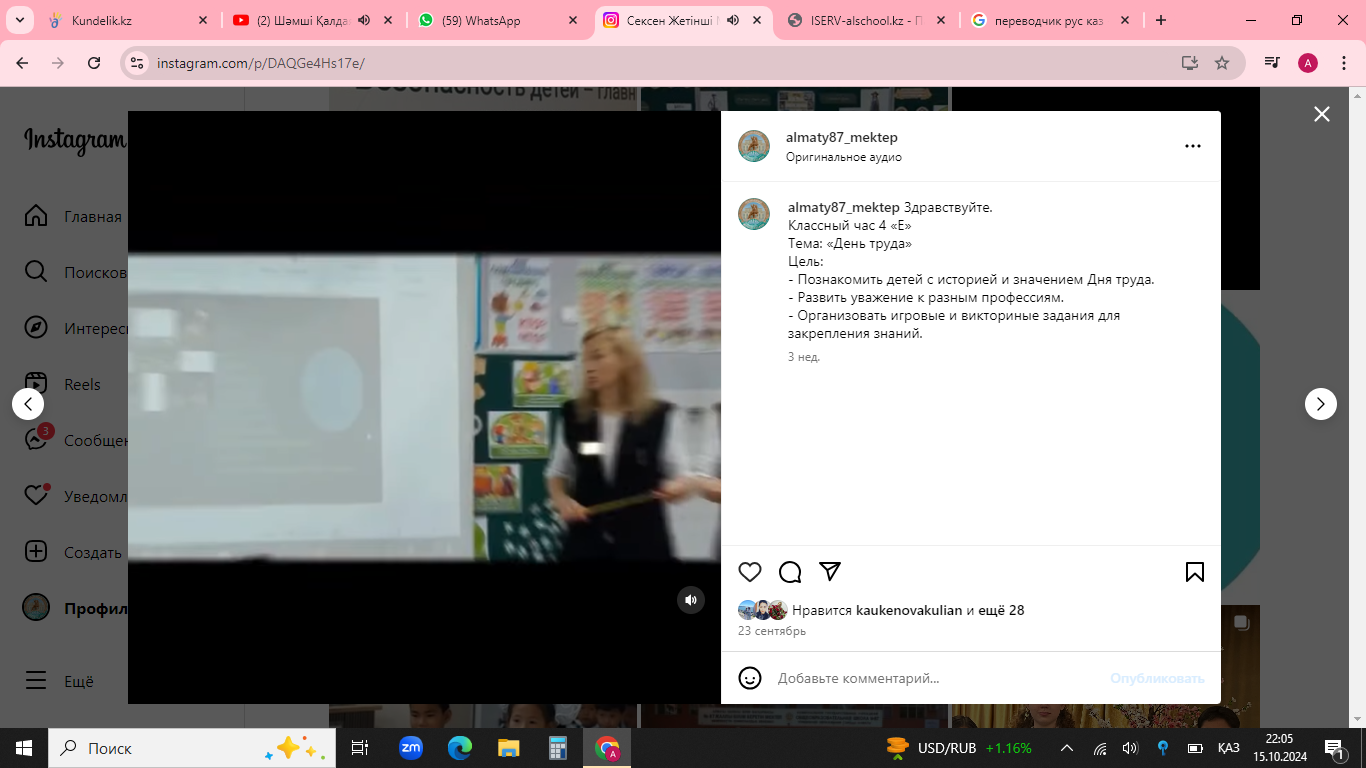The image size is (1366, 768).
Task: Mute the Instagram tab speaker icon
Action: pos(733,20)
